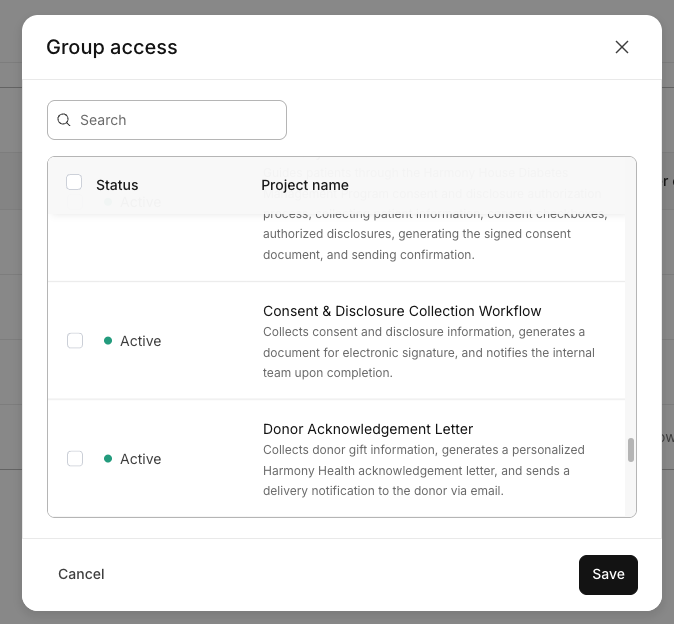Click the search magnifier icon
The height and width of the screenshot is (624, 674).
pyautogui.click(x=64, y=120)
